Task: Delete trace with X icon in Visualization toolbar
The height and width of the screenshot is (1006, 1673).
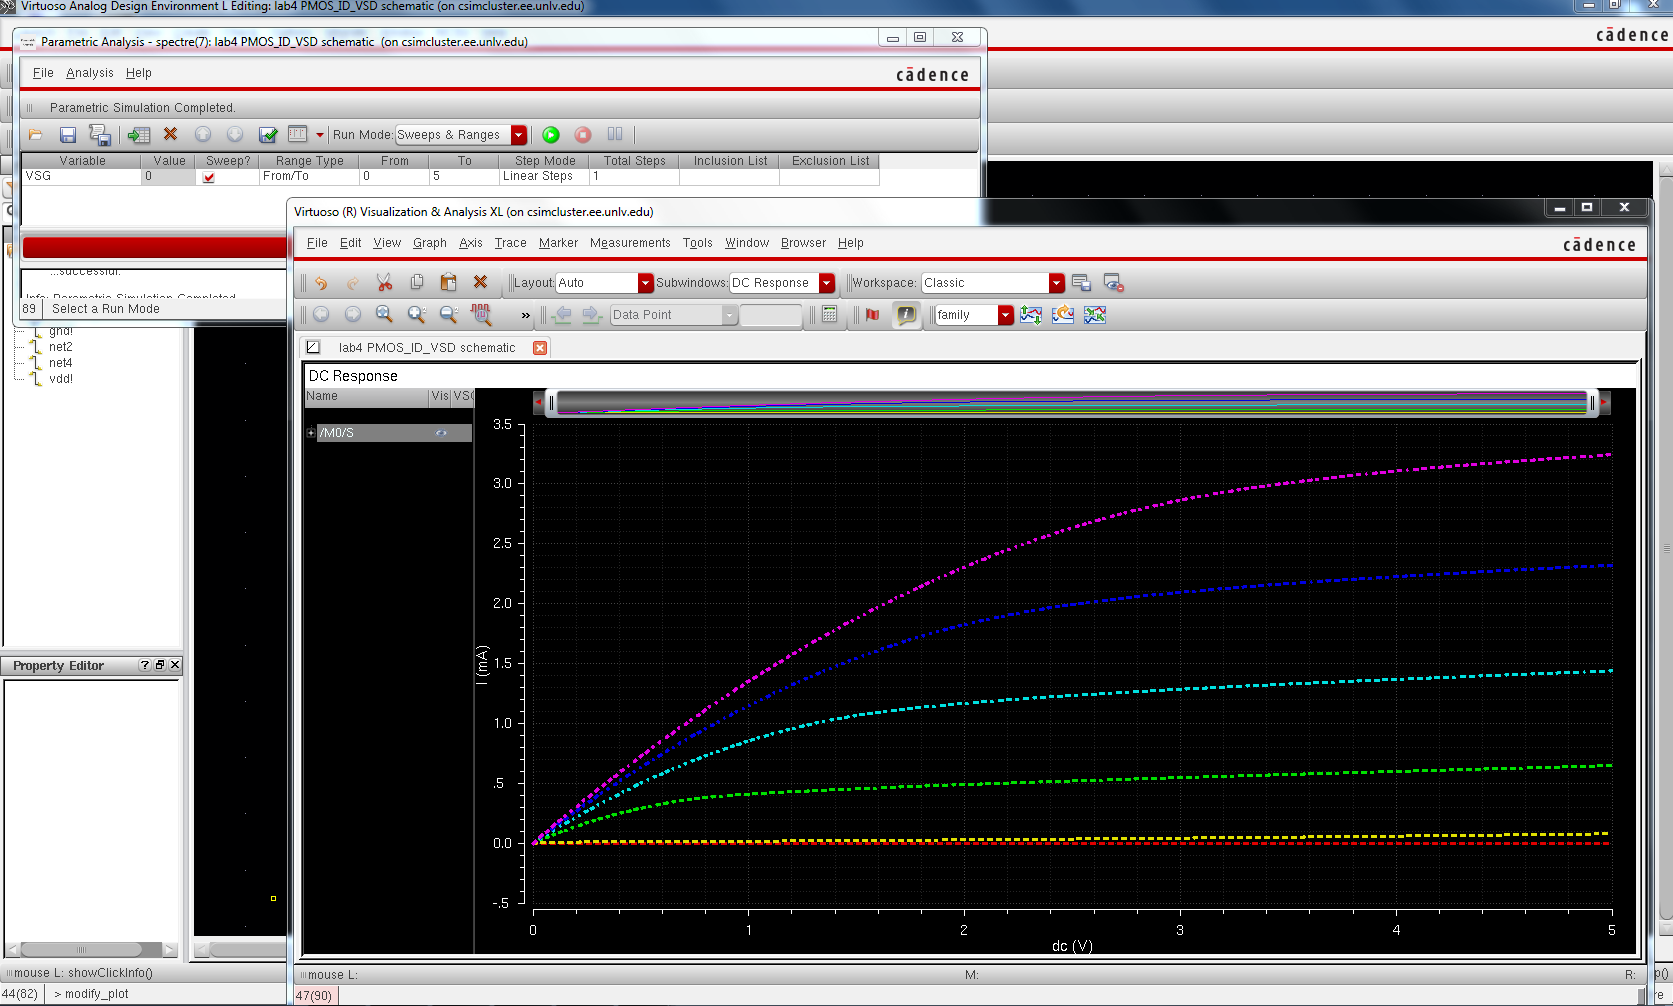Action: 481,283
